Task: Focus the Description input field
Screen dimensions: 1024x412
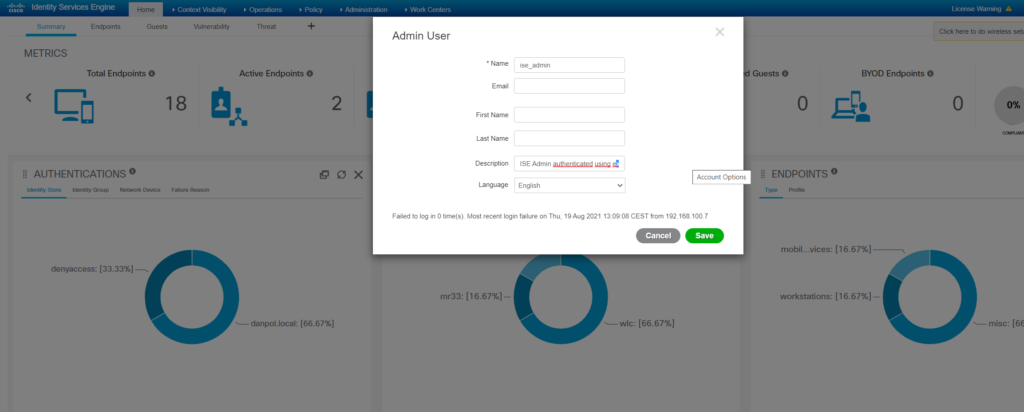Action: [569, 163]
